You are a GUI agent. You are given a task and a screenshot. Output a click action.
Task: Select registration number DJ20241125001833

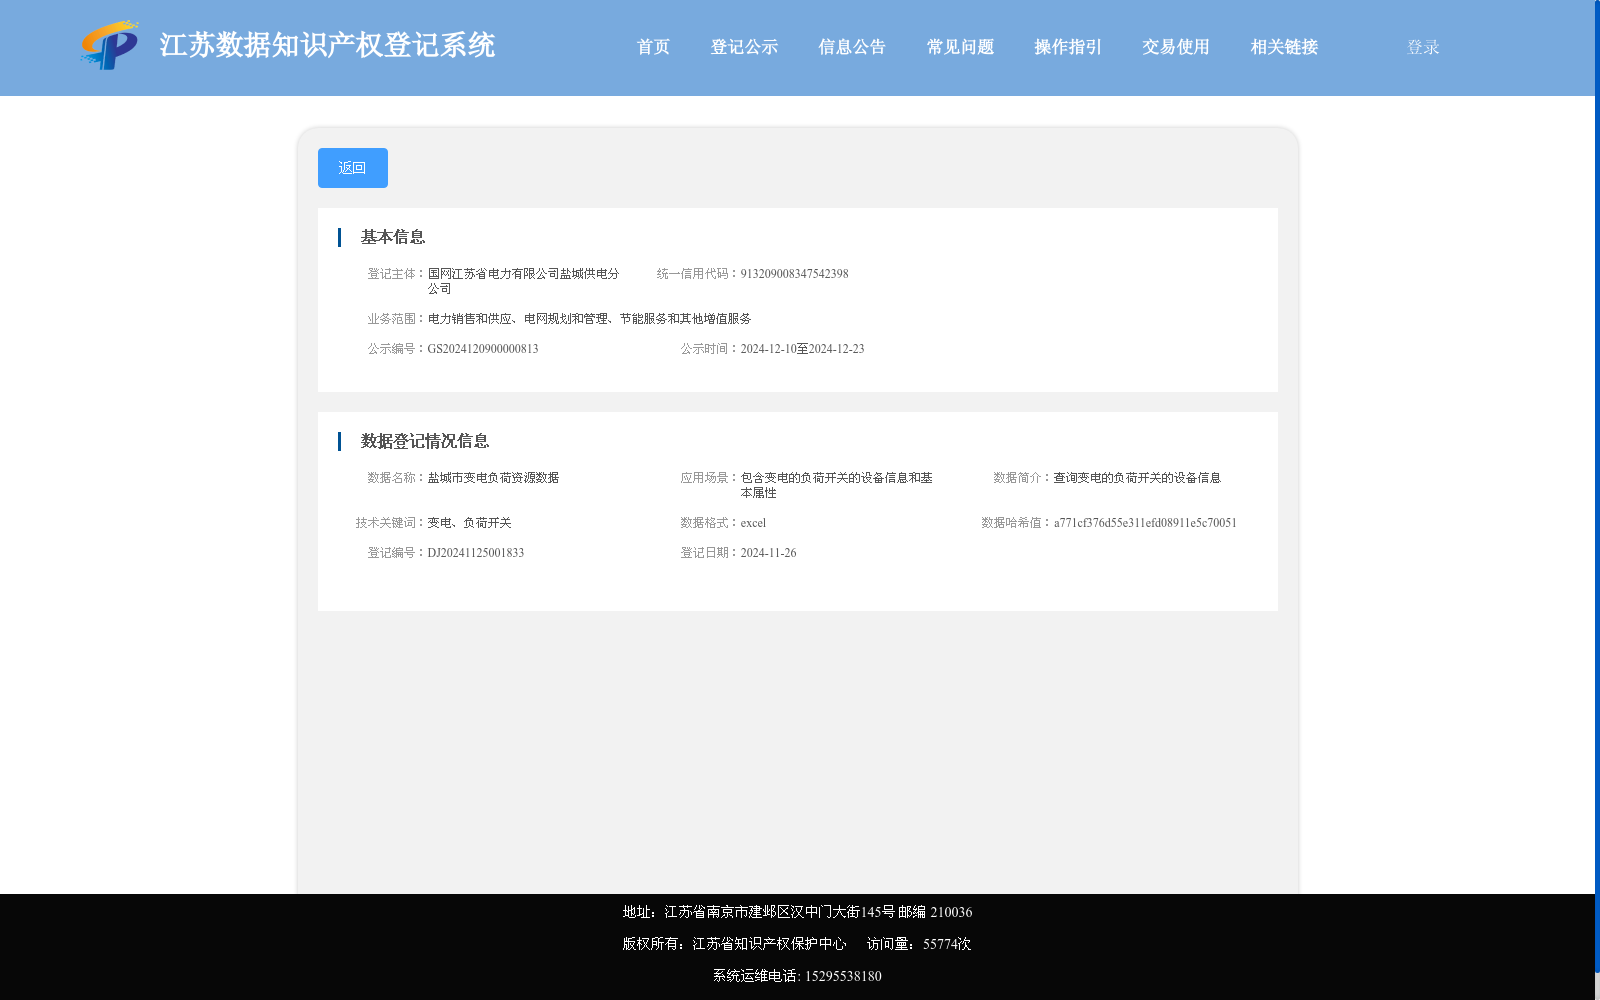[x=476, y=553]
